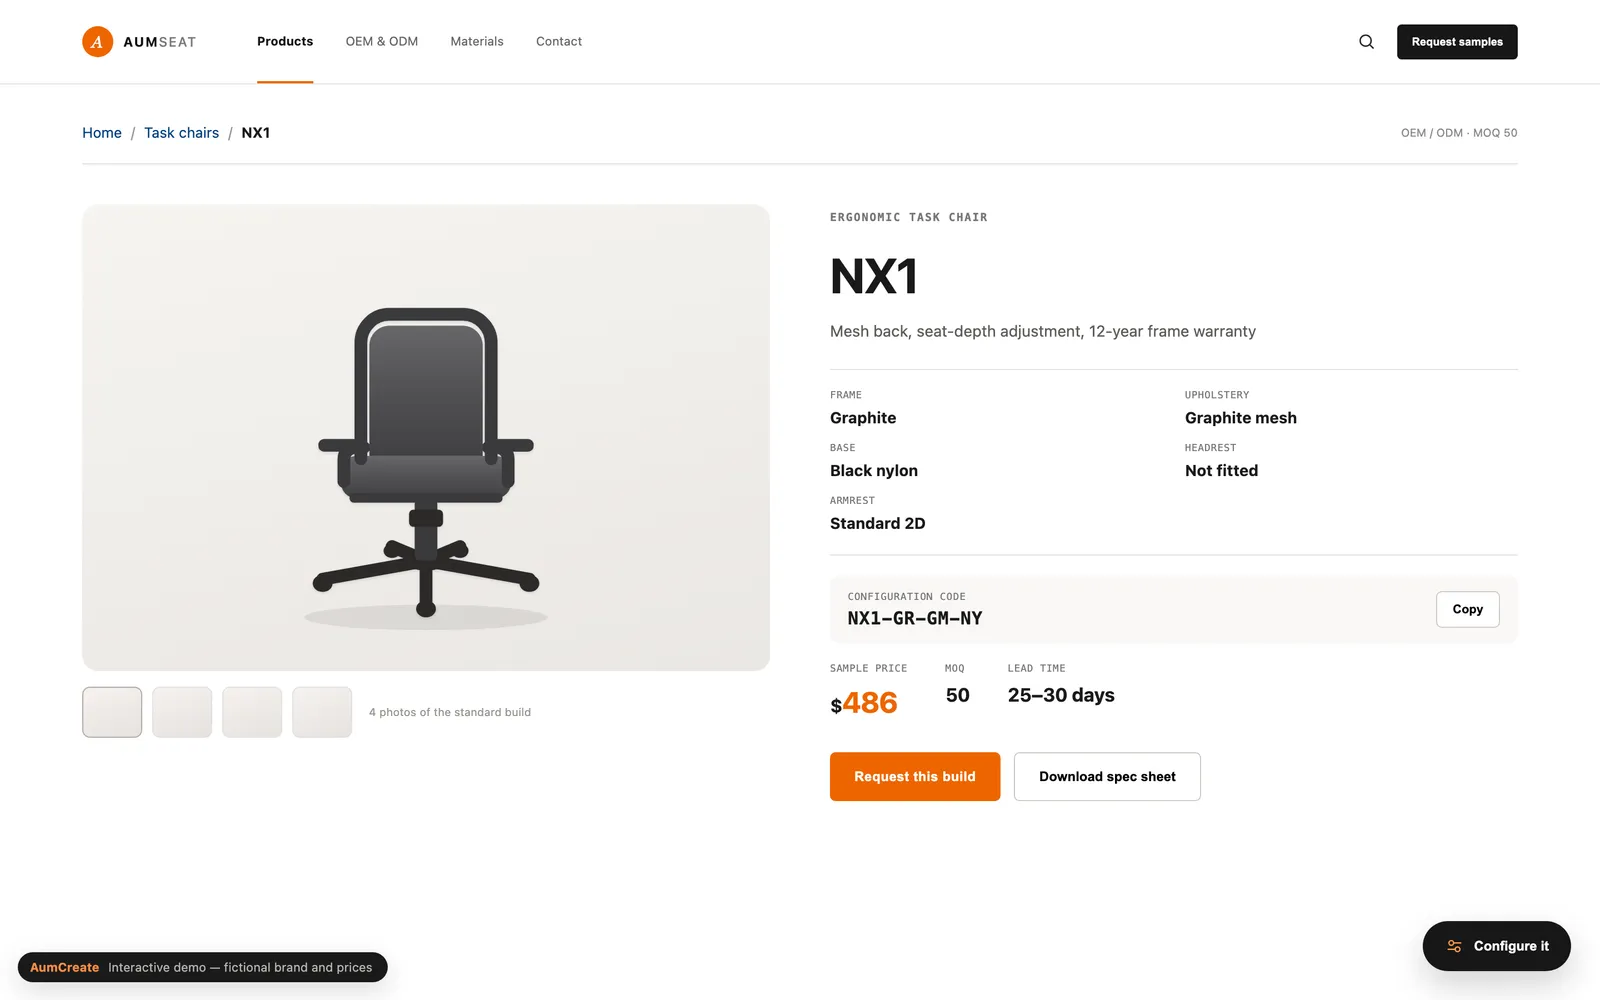Select the third photo thumbnail
Screen dimensions: 1600x1000
(252, 712)
